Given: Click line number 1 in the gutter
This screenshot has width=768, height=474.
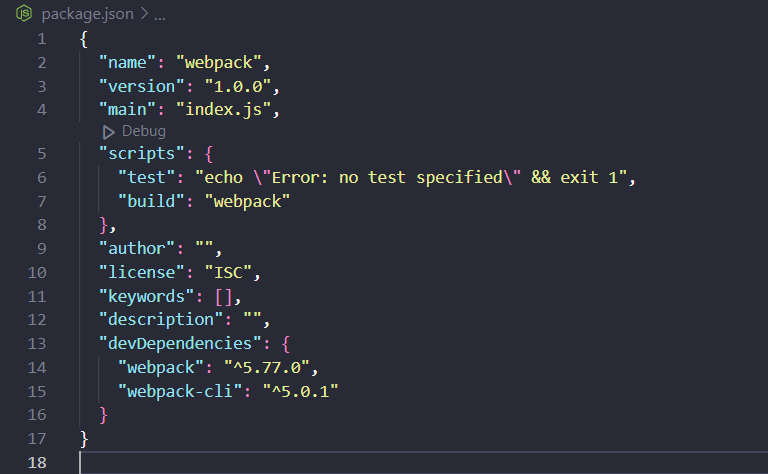Looking at the screenshot, I should click(x=41, y=39).
